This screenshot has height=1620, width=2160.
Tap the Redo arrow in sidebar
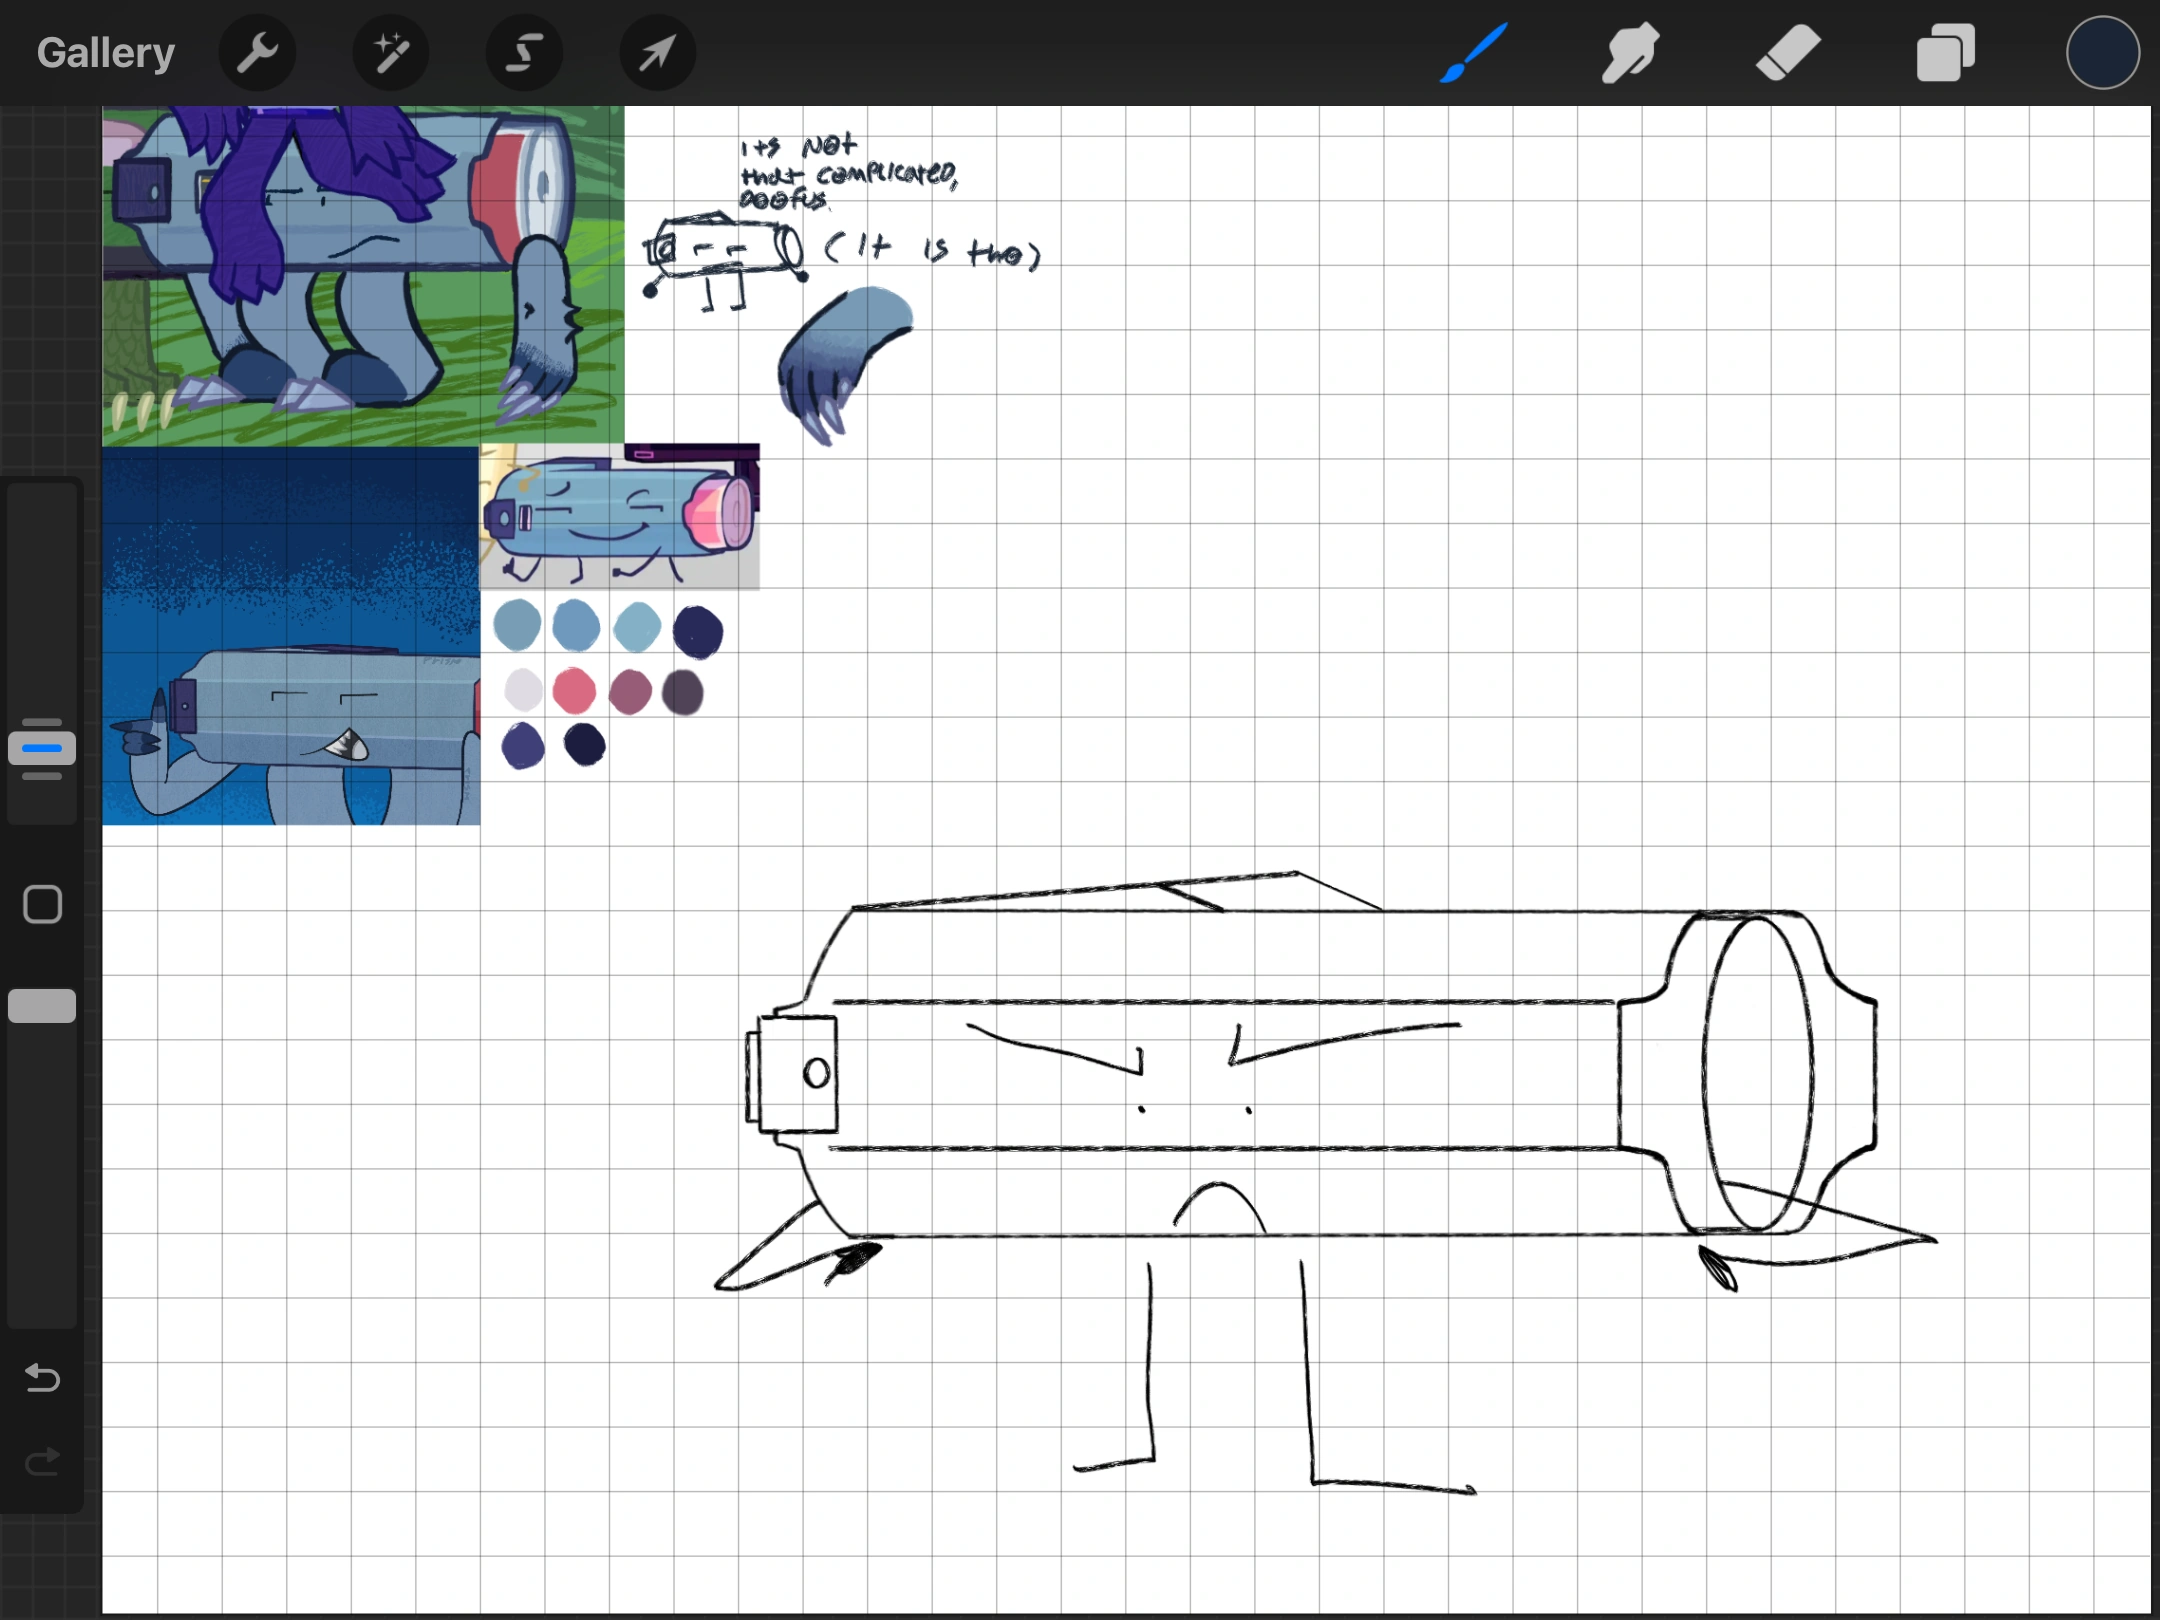pyautogui.click(x=42, y=1463)
